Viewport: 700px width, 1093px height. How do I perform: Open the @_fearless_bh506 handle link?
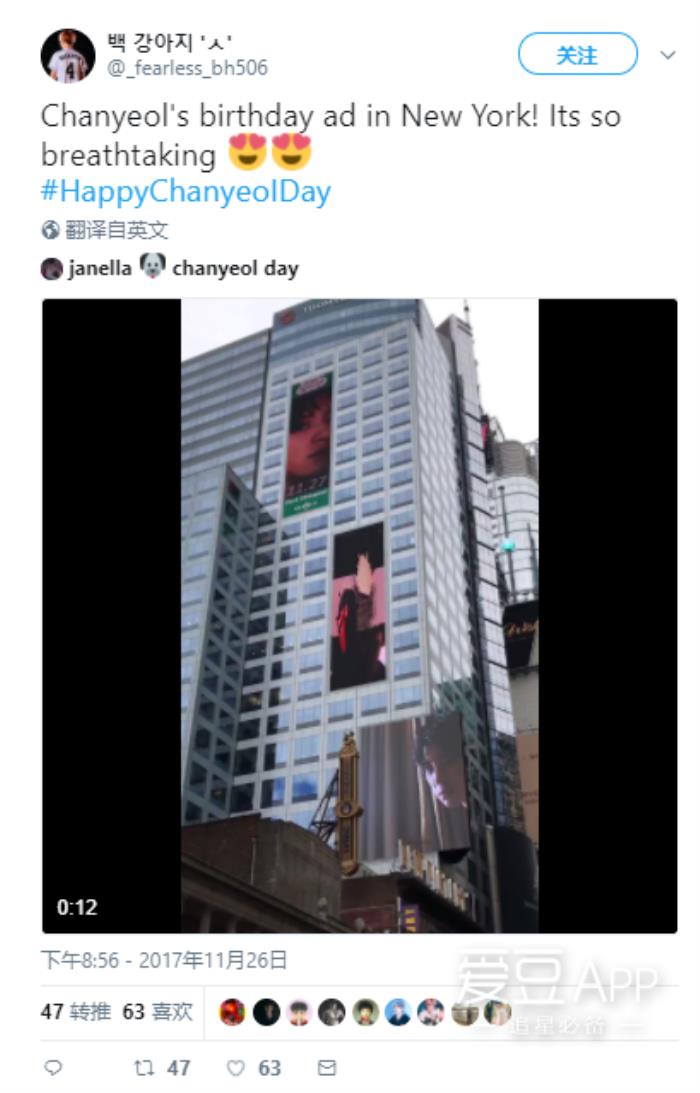(x=188, y=68)
